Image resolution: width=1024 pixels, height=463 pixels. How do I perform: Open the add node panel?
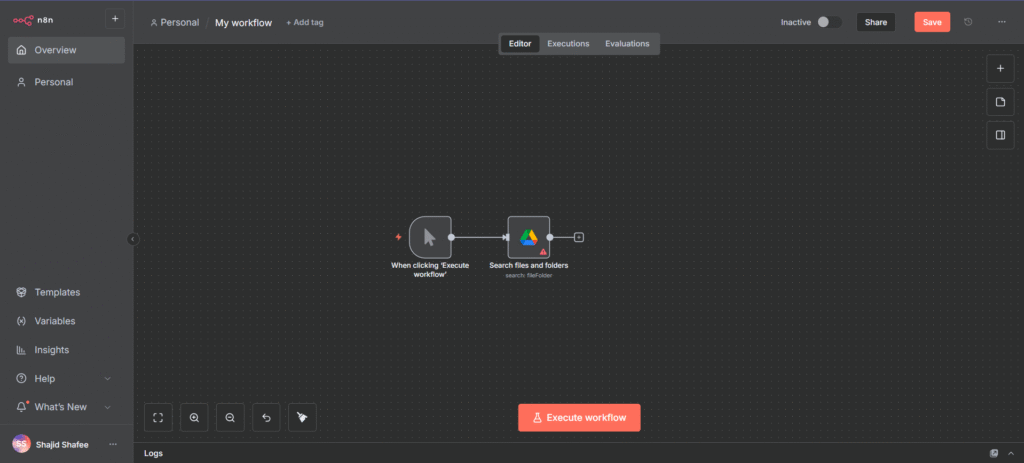click(1000, 68)
